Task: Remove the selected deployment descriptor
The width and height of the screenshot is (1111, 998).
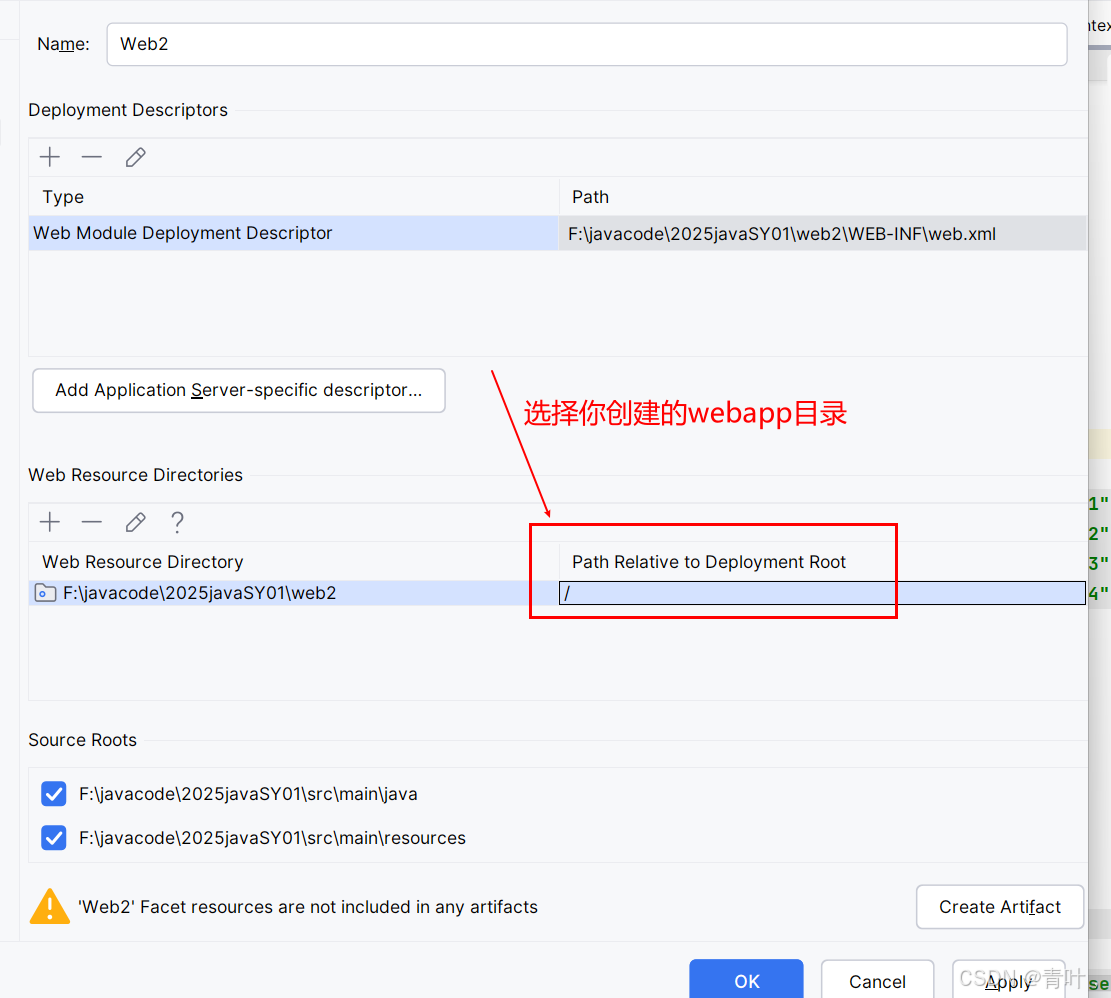Action: [x=92, y=157]
